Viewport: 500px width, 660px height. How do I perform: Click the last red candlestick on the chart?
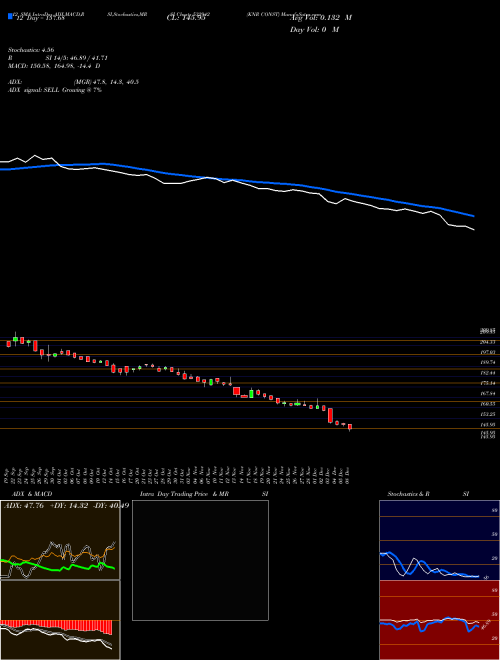click(x=350, y=427)
